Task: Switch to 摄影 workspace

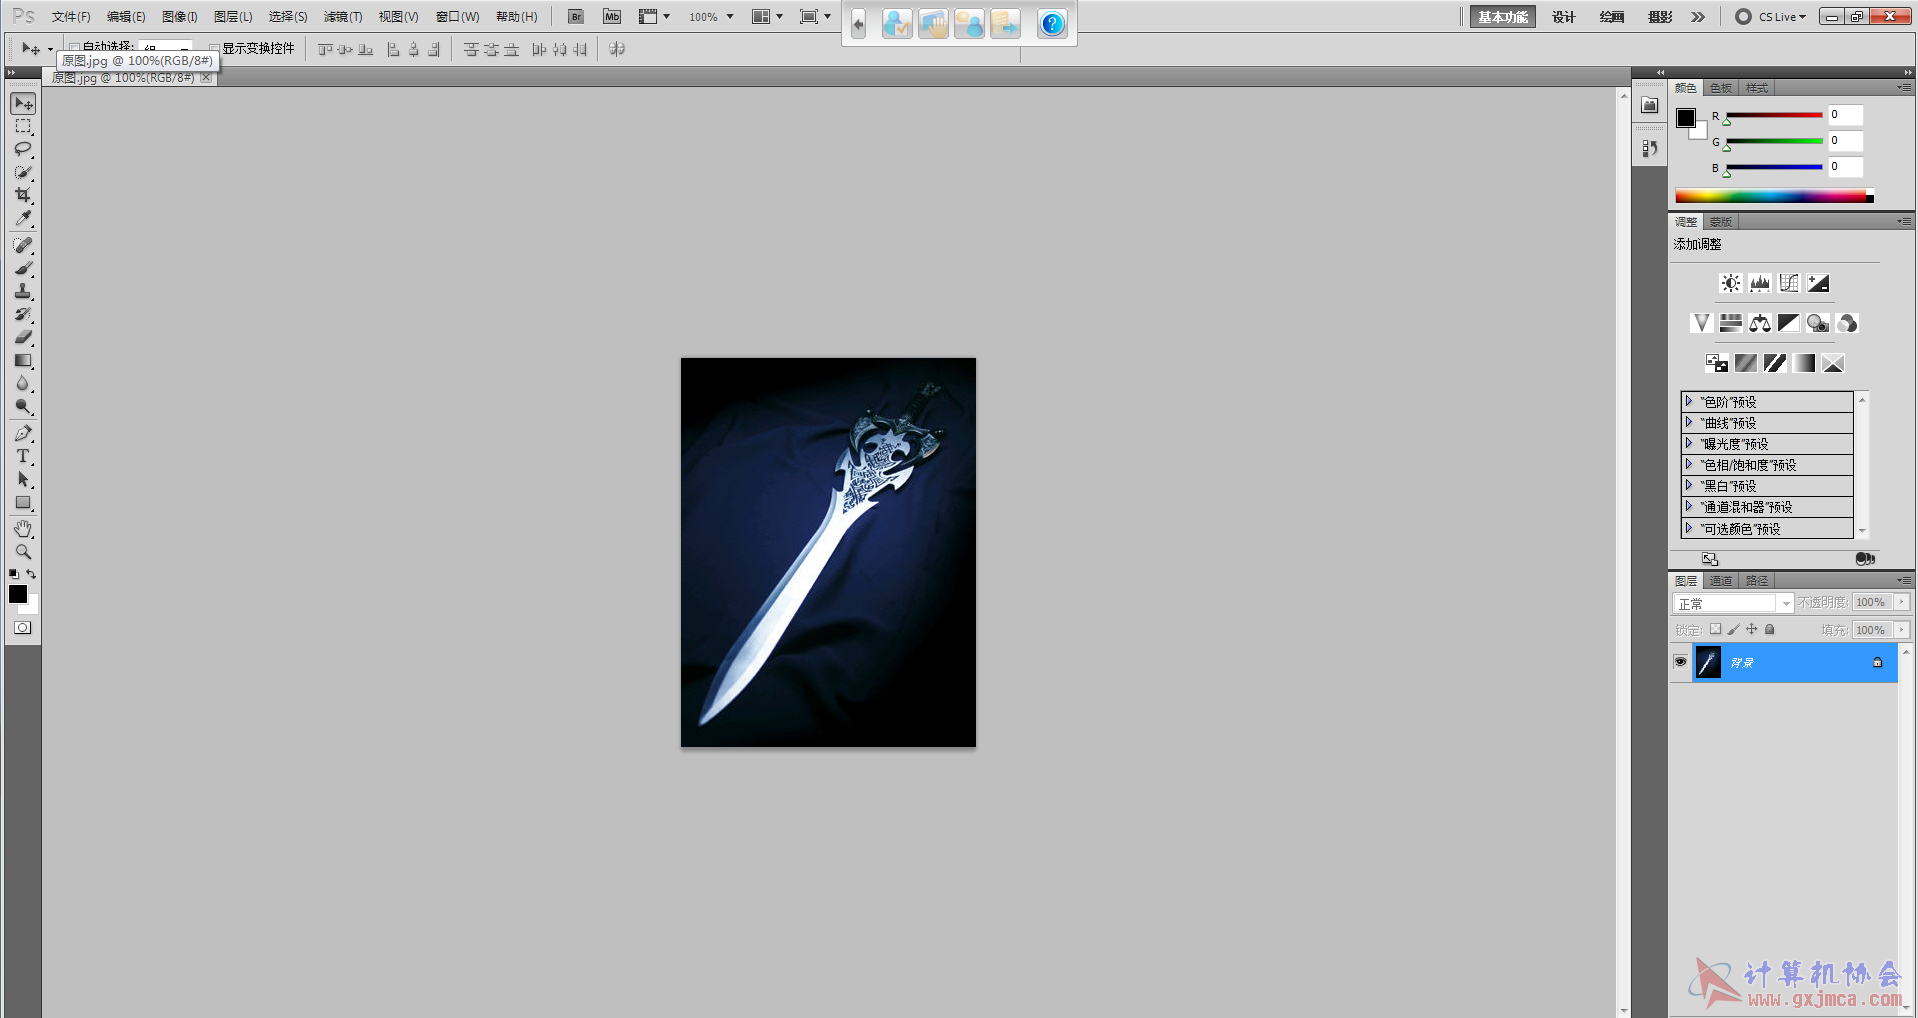Action: coord(1660,17)
